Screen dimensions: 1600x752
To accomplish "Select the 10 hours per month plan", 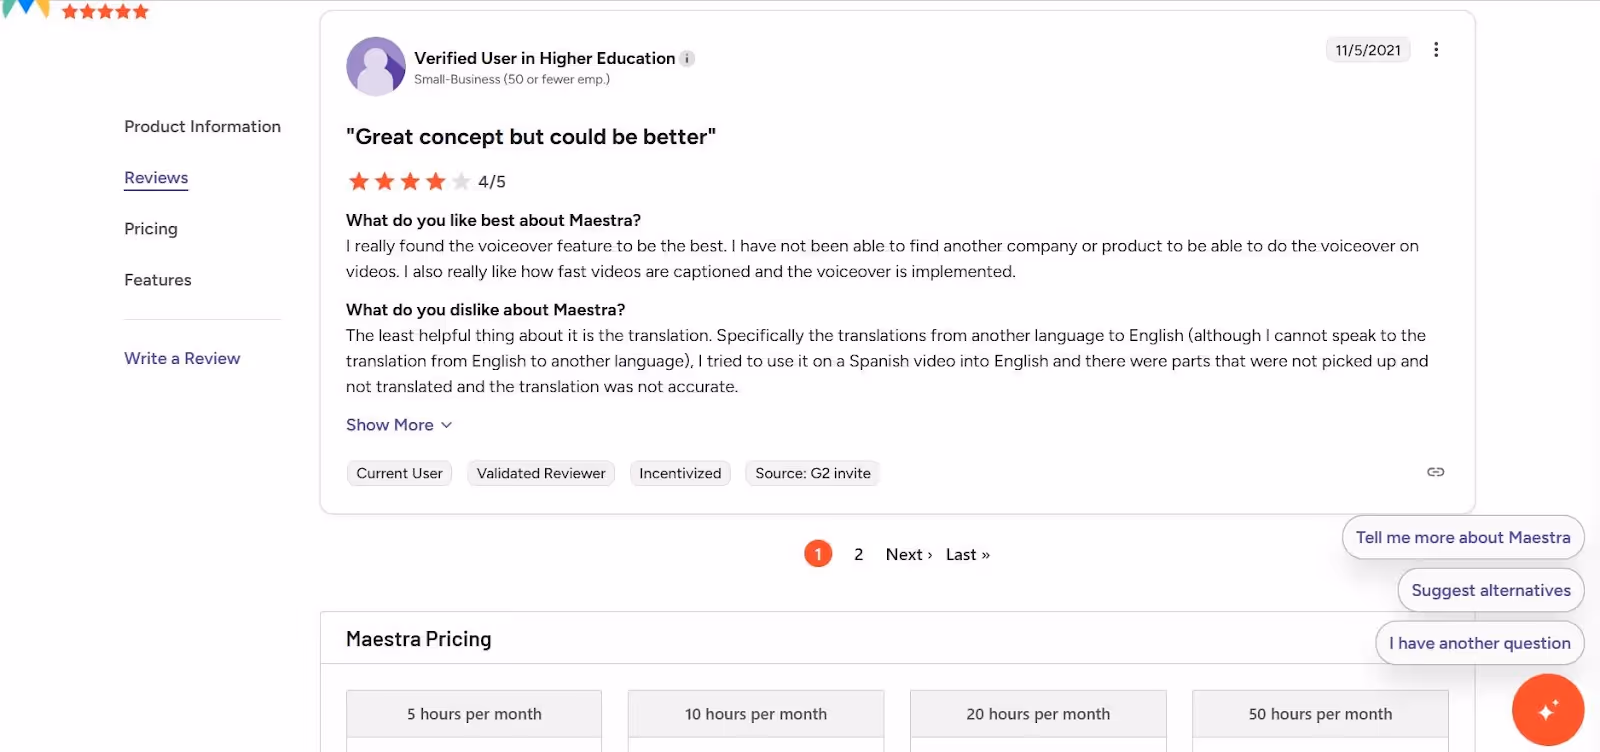I will click(x=756, y=714).
